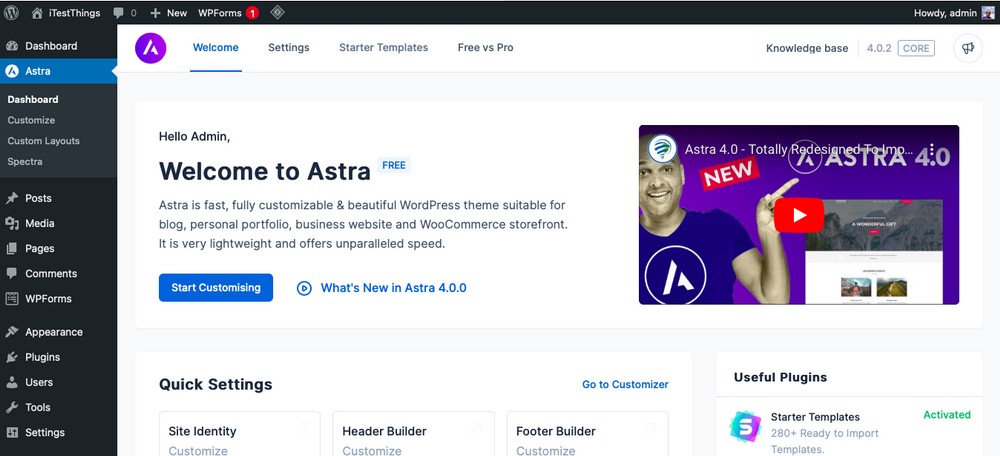1000x456 pixels.
Task: Click the FREE badge next to Welcome
Action: click(x=394, y=165)
